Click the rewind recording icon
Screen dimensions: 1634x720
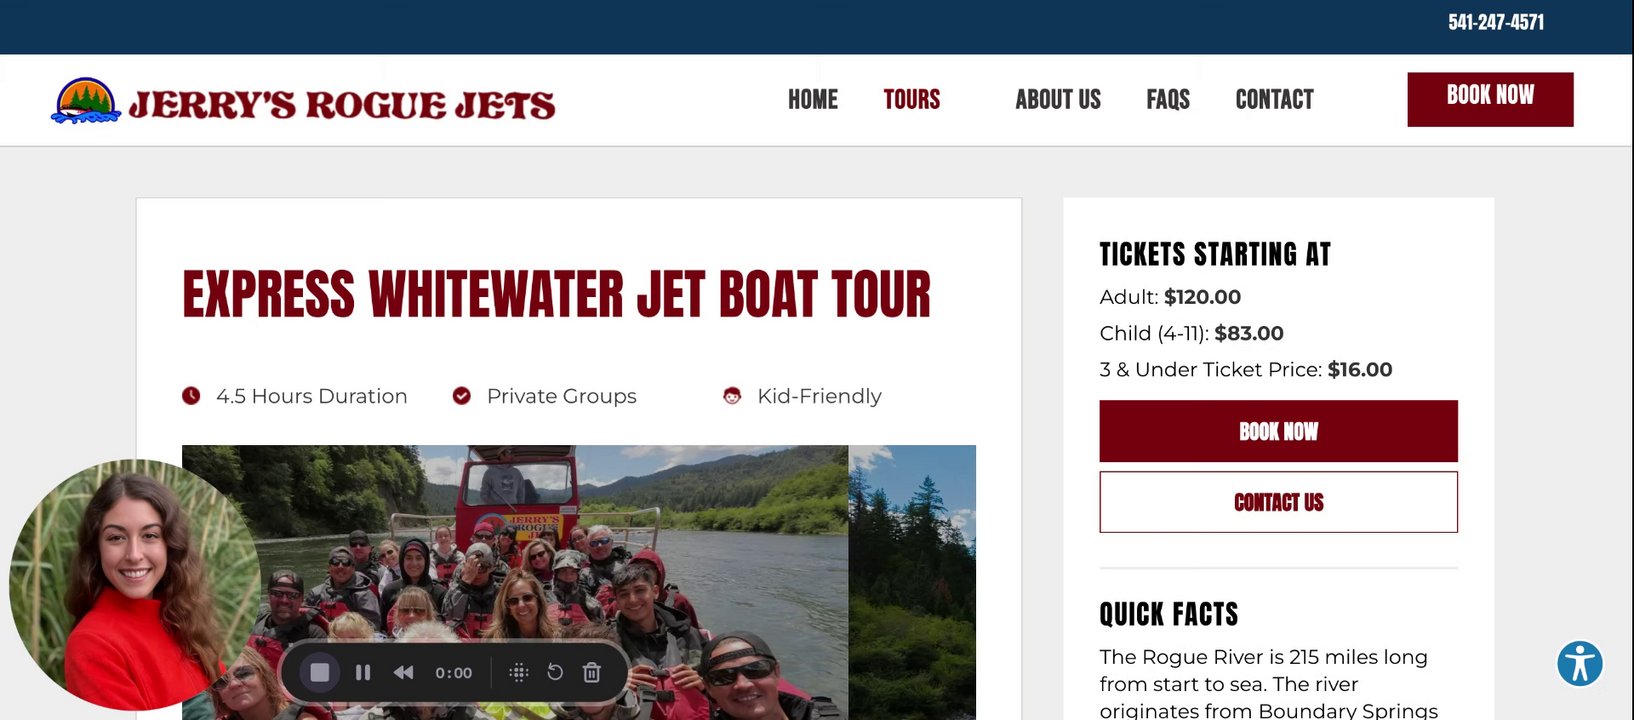(403, 672)
